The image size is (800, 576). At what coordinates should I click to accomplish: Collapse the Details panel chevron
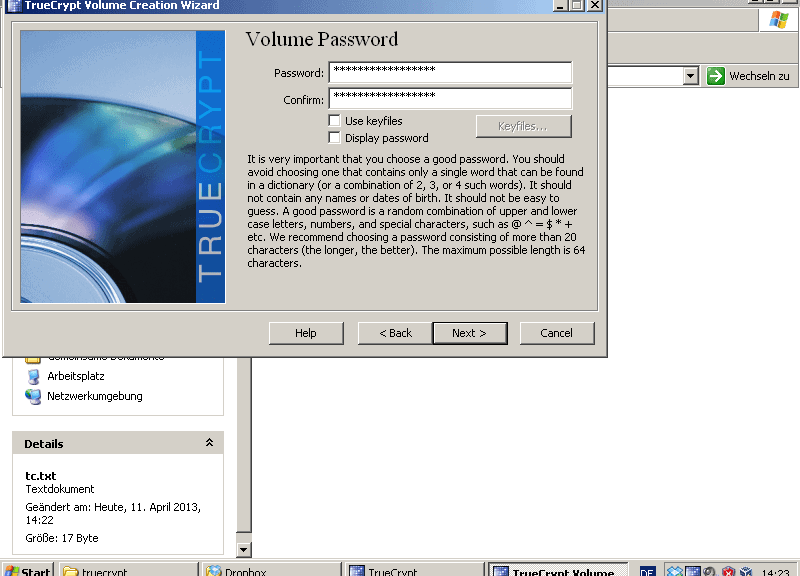pyautogui.click(x=209, y=442)
